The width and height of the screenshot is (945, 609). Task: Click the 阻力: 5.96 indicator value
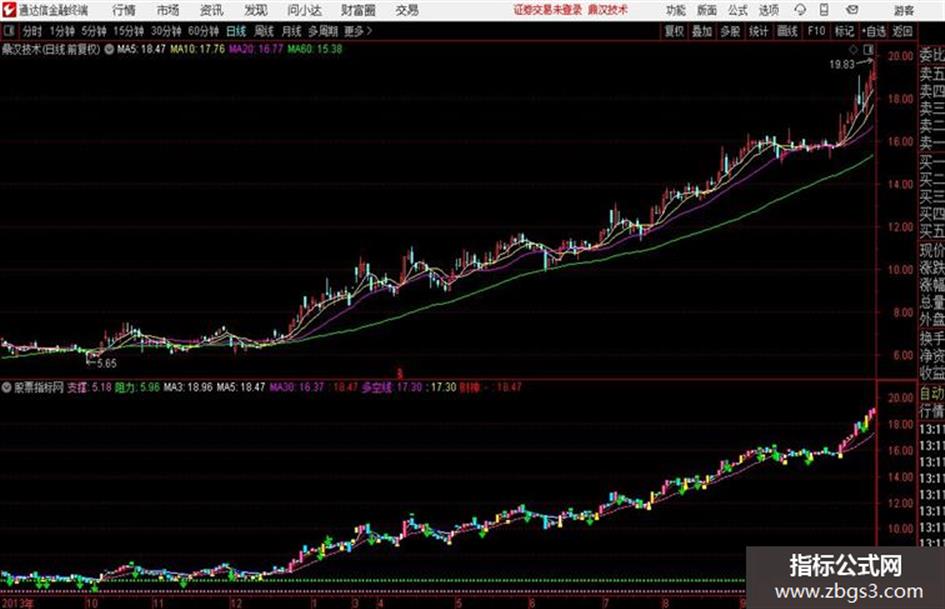(x=137, y=388)
